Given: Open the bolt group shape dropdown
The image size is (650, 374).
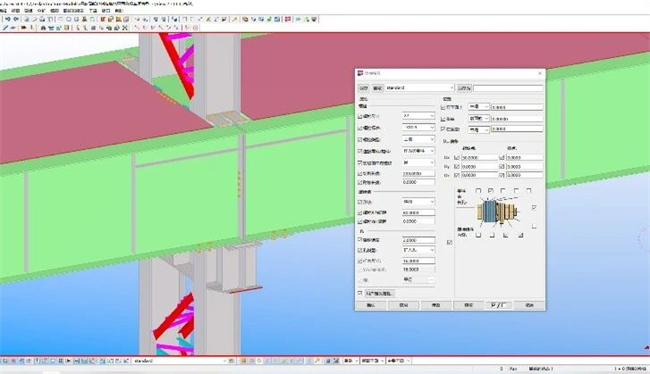Looking at the screenshot, I should click(x=418, y=202).
